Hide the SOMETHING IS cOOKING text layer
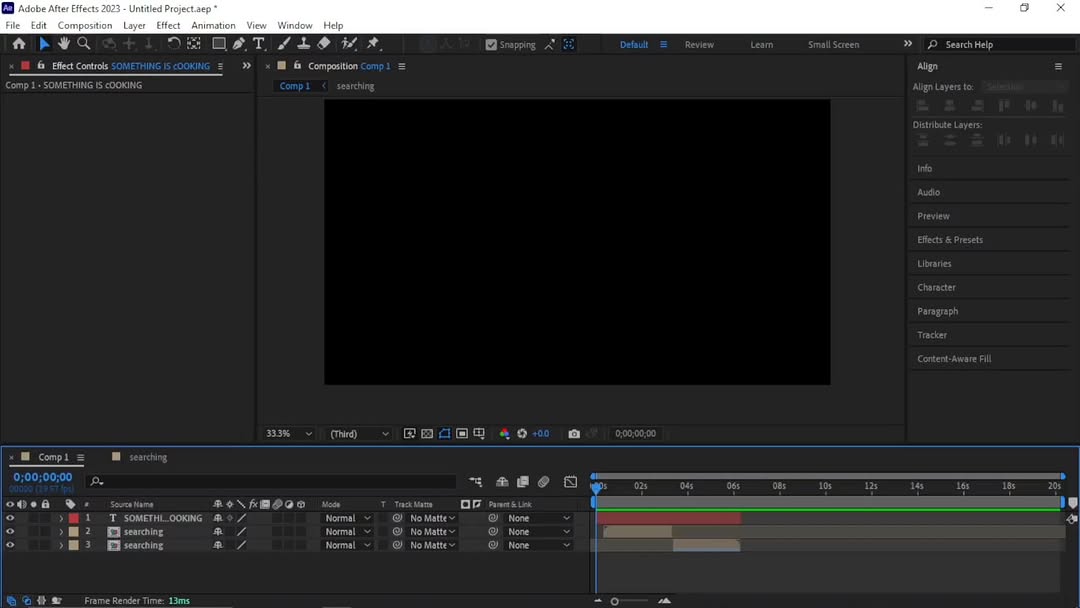The width and height of the screenshot is (1080, 608). click(x=10, y=518)
